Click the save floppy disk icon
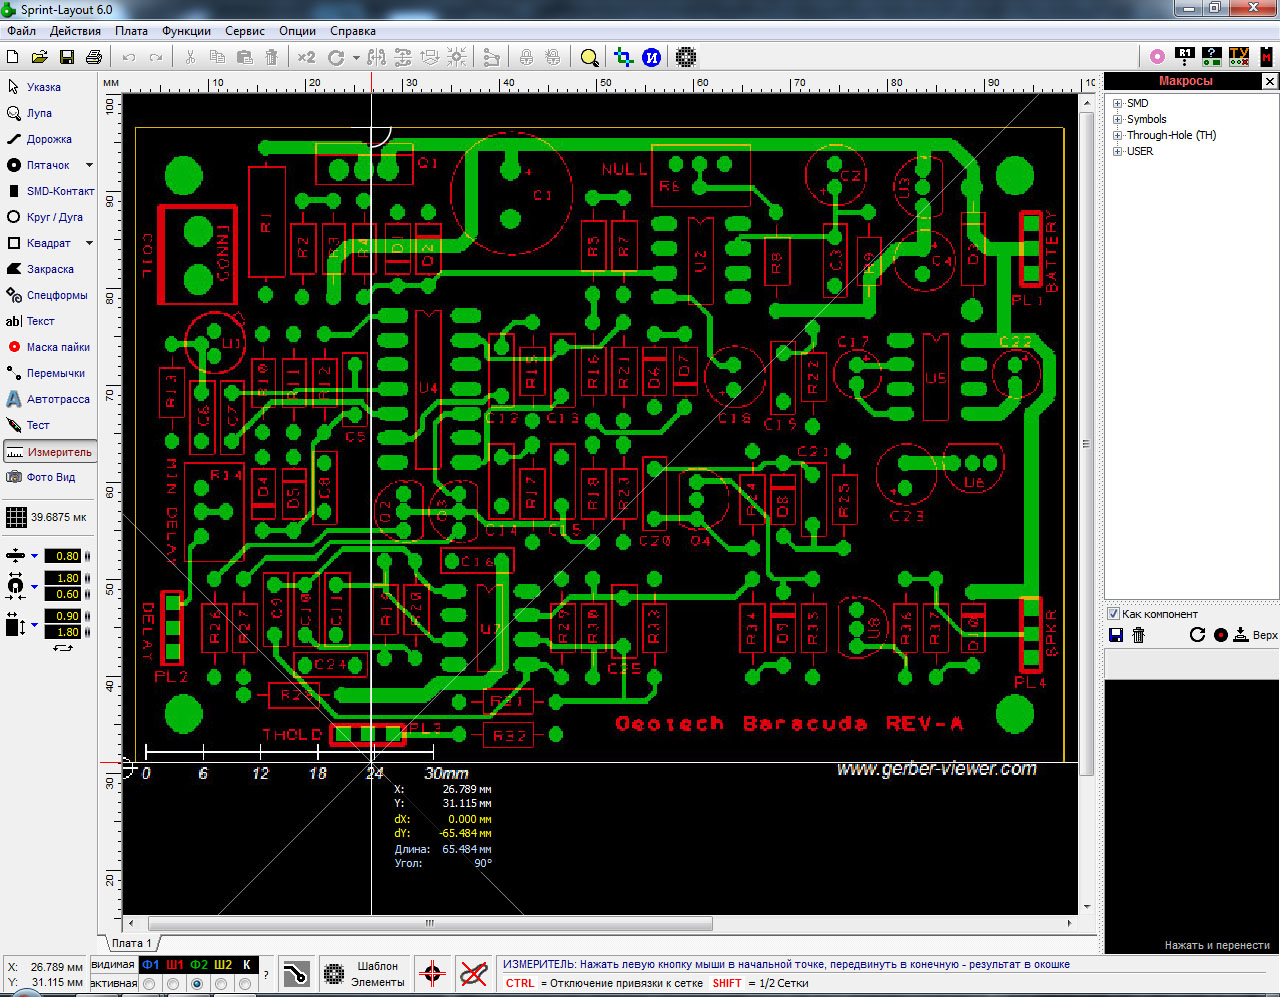 click(67, 58)
